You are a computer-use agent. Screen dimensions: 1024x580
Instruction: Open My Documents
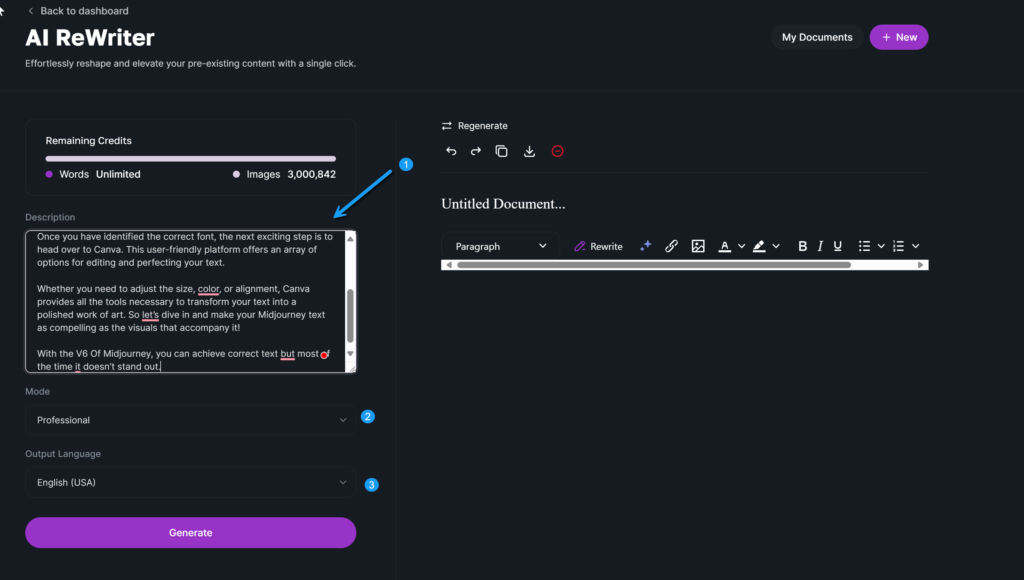pos(817,37)
